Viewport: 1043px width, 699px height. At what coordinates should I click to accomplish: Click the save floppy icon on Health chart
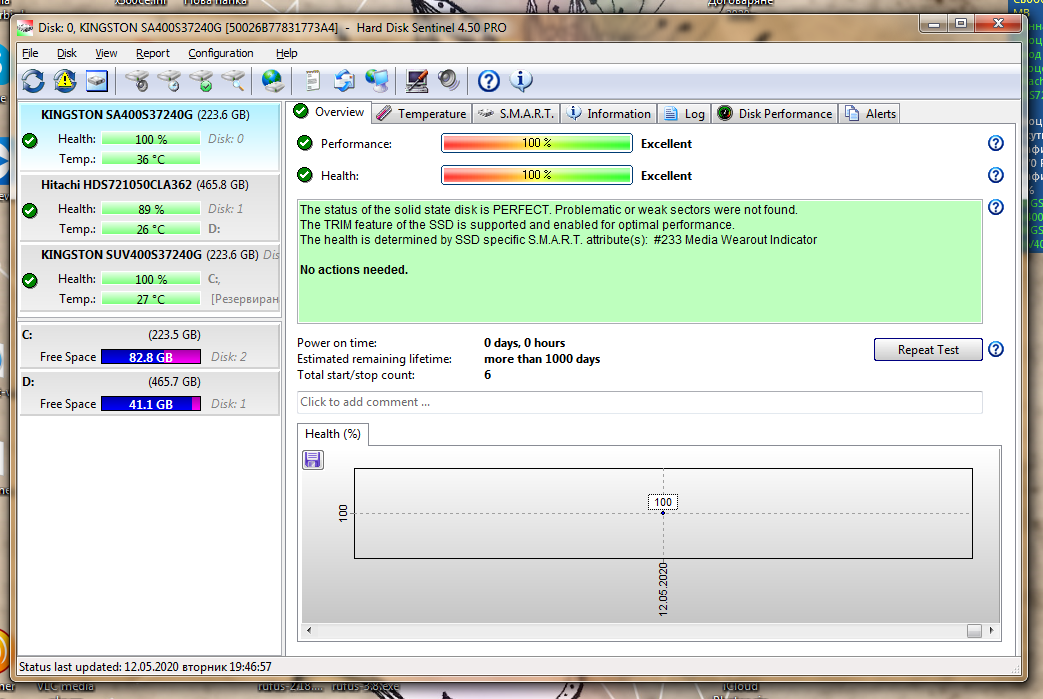pyautogui.click(x=313, y=460)
